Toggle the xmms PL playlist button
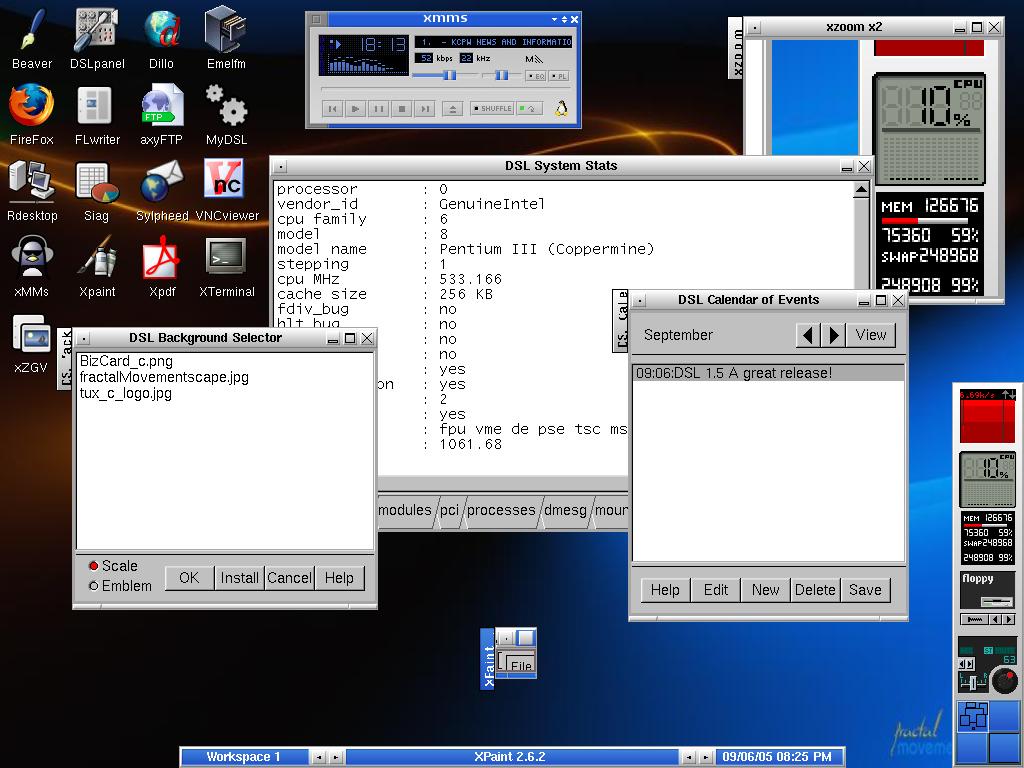Viewport: 1024px width, 768px height. click(558, 76)
